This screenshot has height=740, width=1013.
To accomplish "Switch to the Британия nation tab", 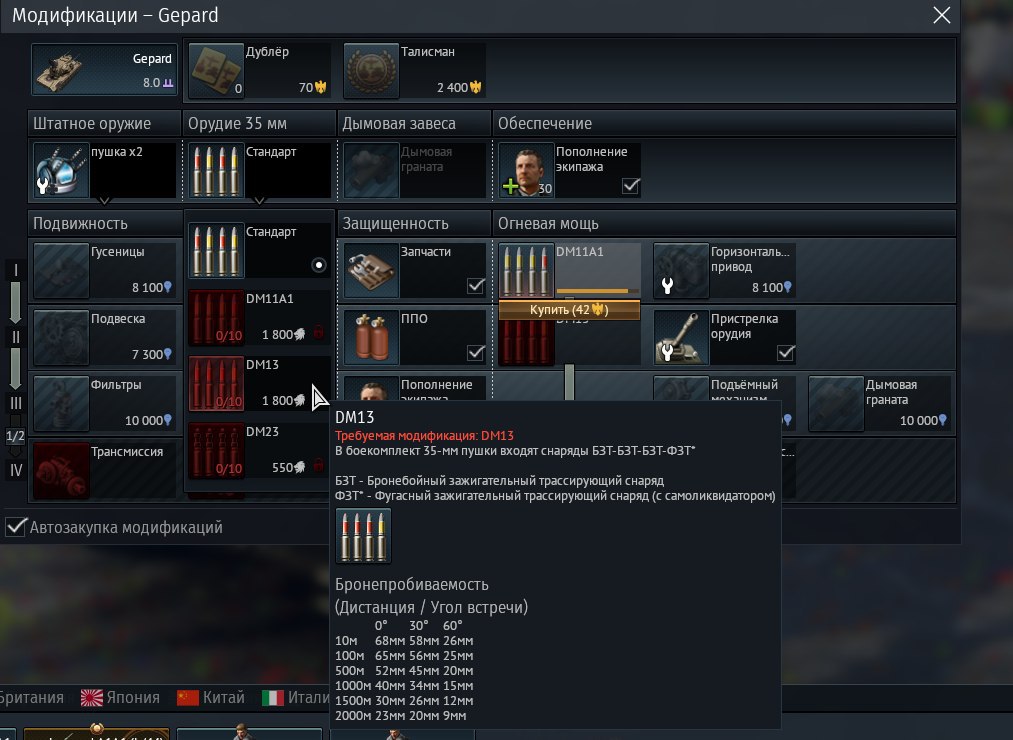I will 32,697.
